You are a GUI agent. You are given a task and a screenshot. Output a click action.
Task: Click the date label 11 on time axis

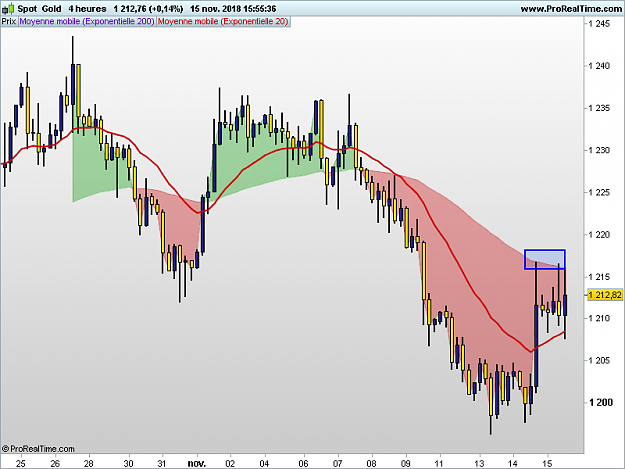(439, 463)
